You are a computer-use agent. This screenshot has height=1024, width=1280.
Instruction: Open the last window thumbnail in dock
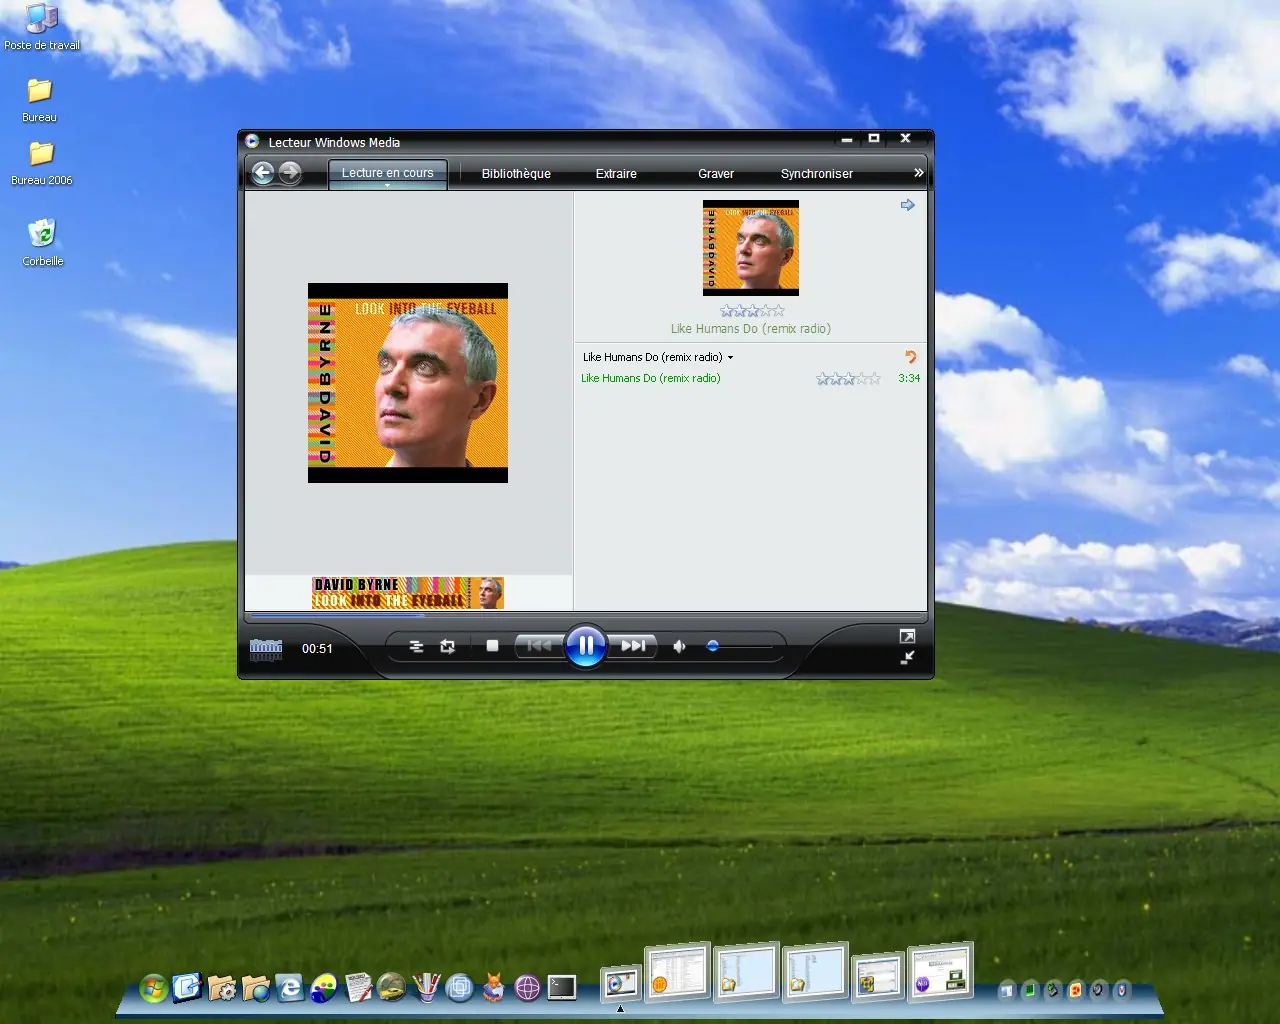pyautogui.click(x=941, y=972)
